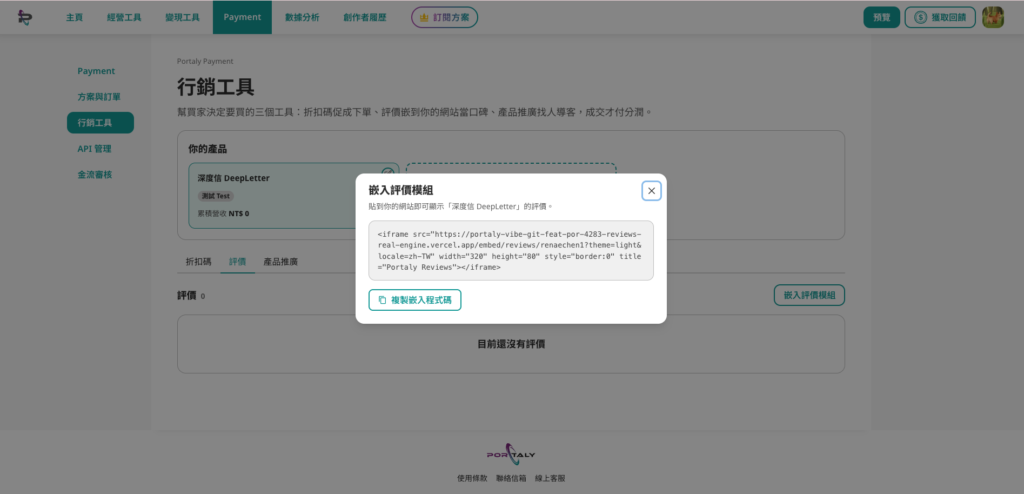Open the 使用條款 footer link
1024x494 pixels.
pos(472,478)
